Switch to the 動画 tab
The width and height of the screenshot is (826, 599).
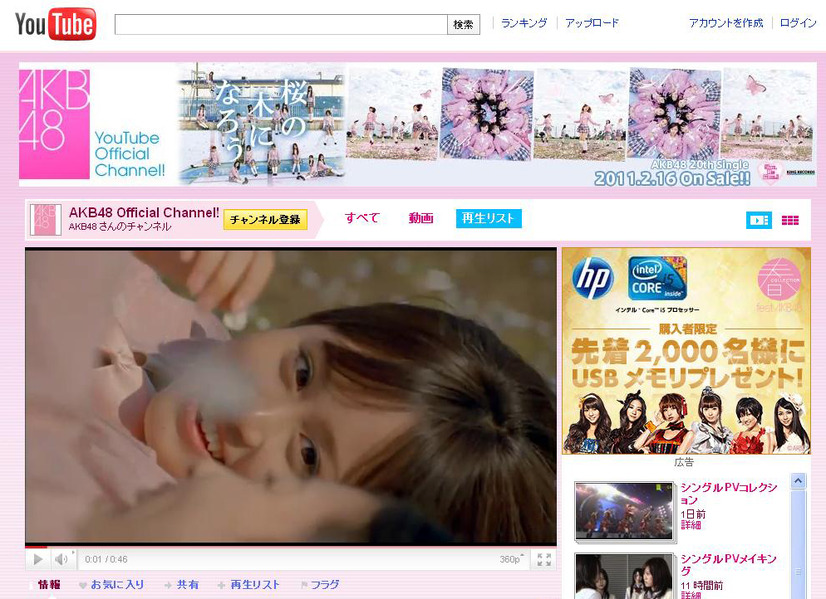coord(421,218)
